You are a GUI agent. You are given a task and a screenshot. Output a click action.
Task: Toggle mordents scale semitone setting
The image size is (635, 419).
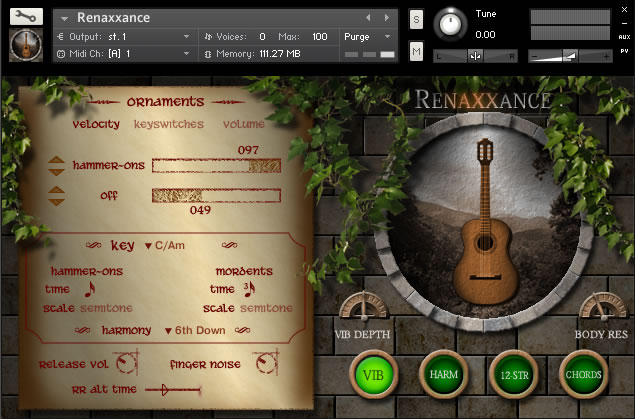pos(266,308)
